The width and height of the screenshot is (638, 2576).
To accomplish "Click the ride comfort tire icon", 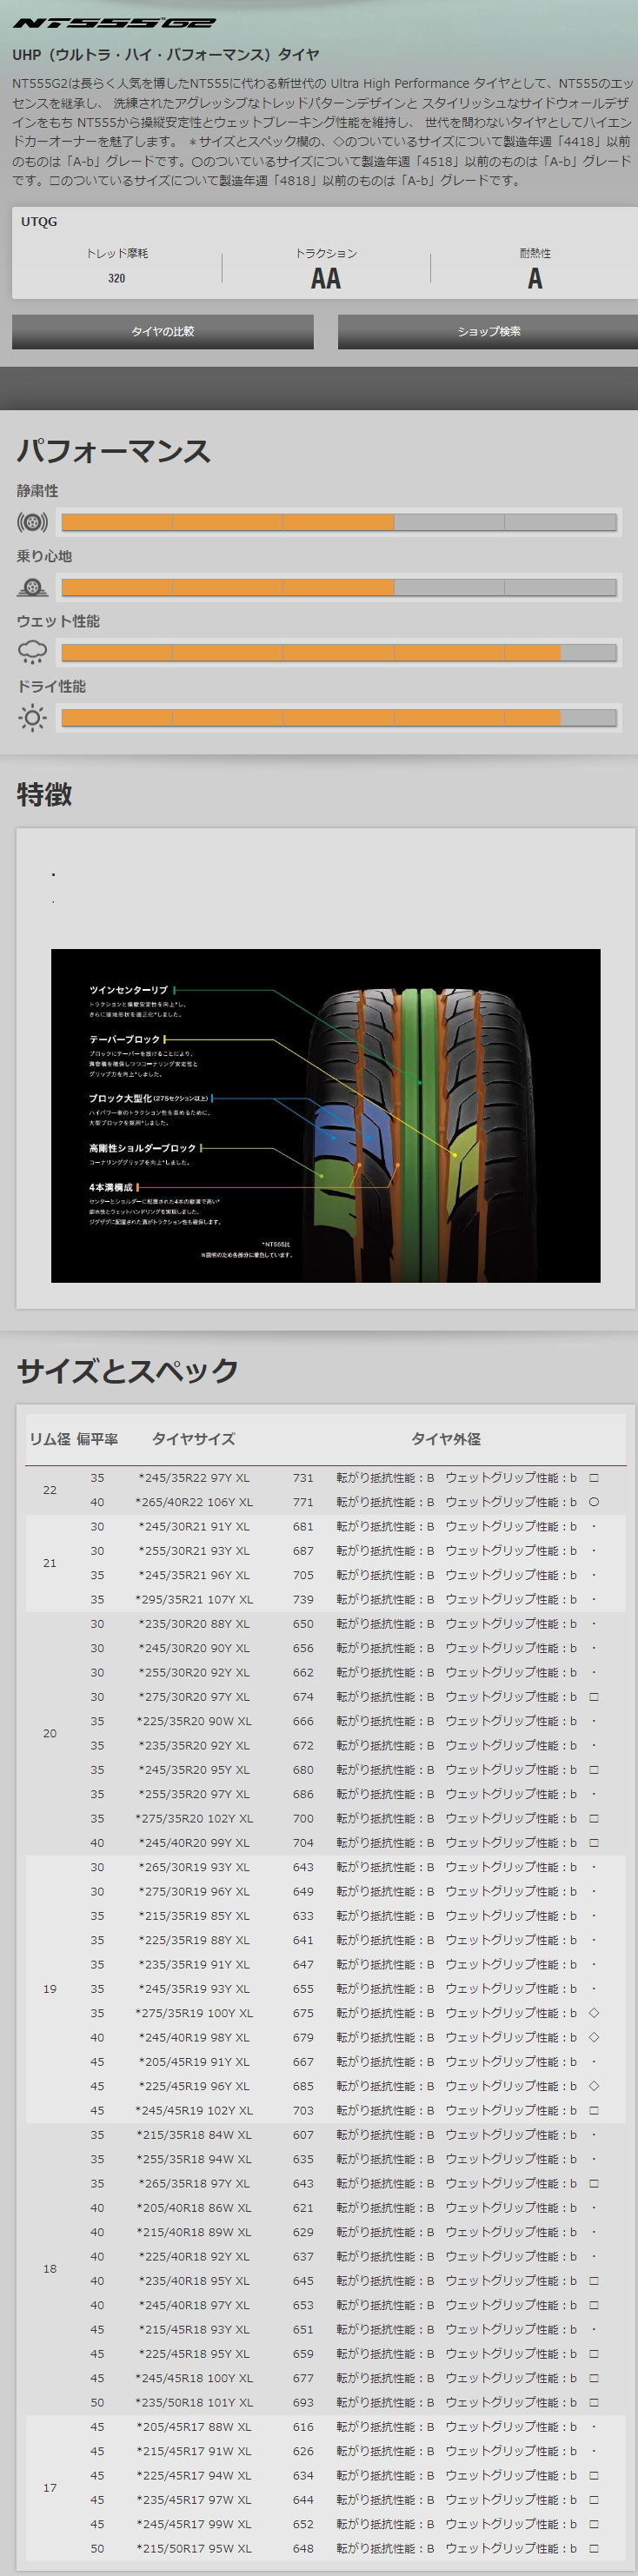I will 32,587.
